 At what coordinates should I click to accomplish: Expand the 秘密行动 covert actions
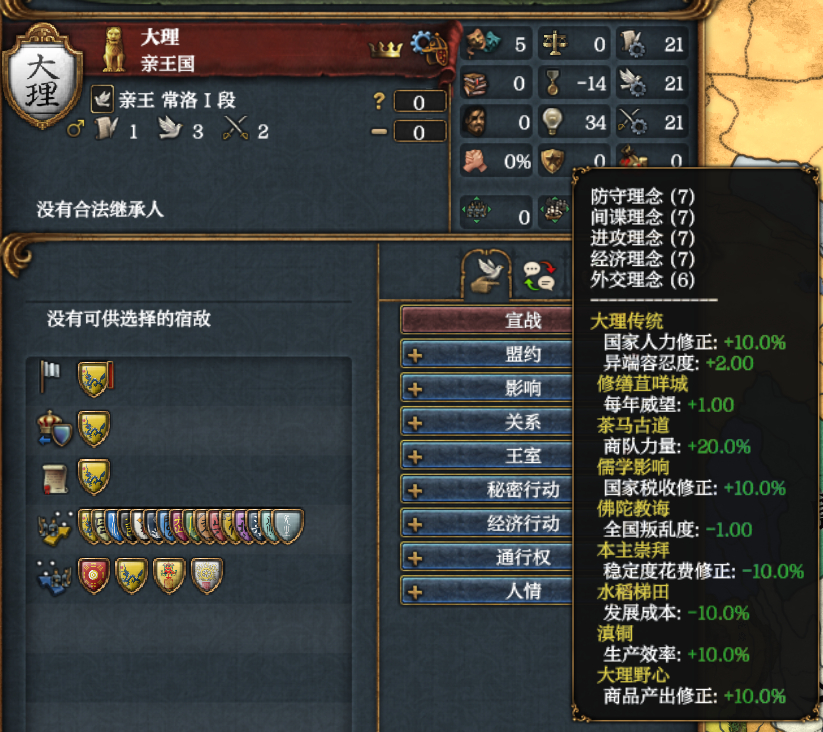coord(486,490)
